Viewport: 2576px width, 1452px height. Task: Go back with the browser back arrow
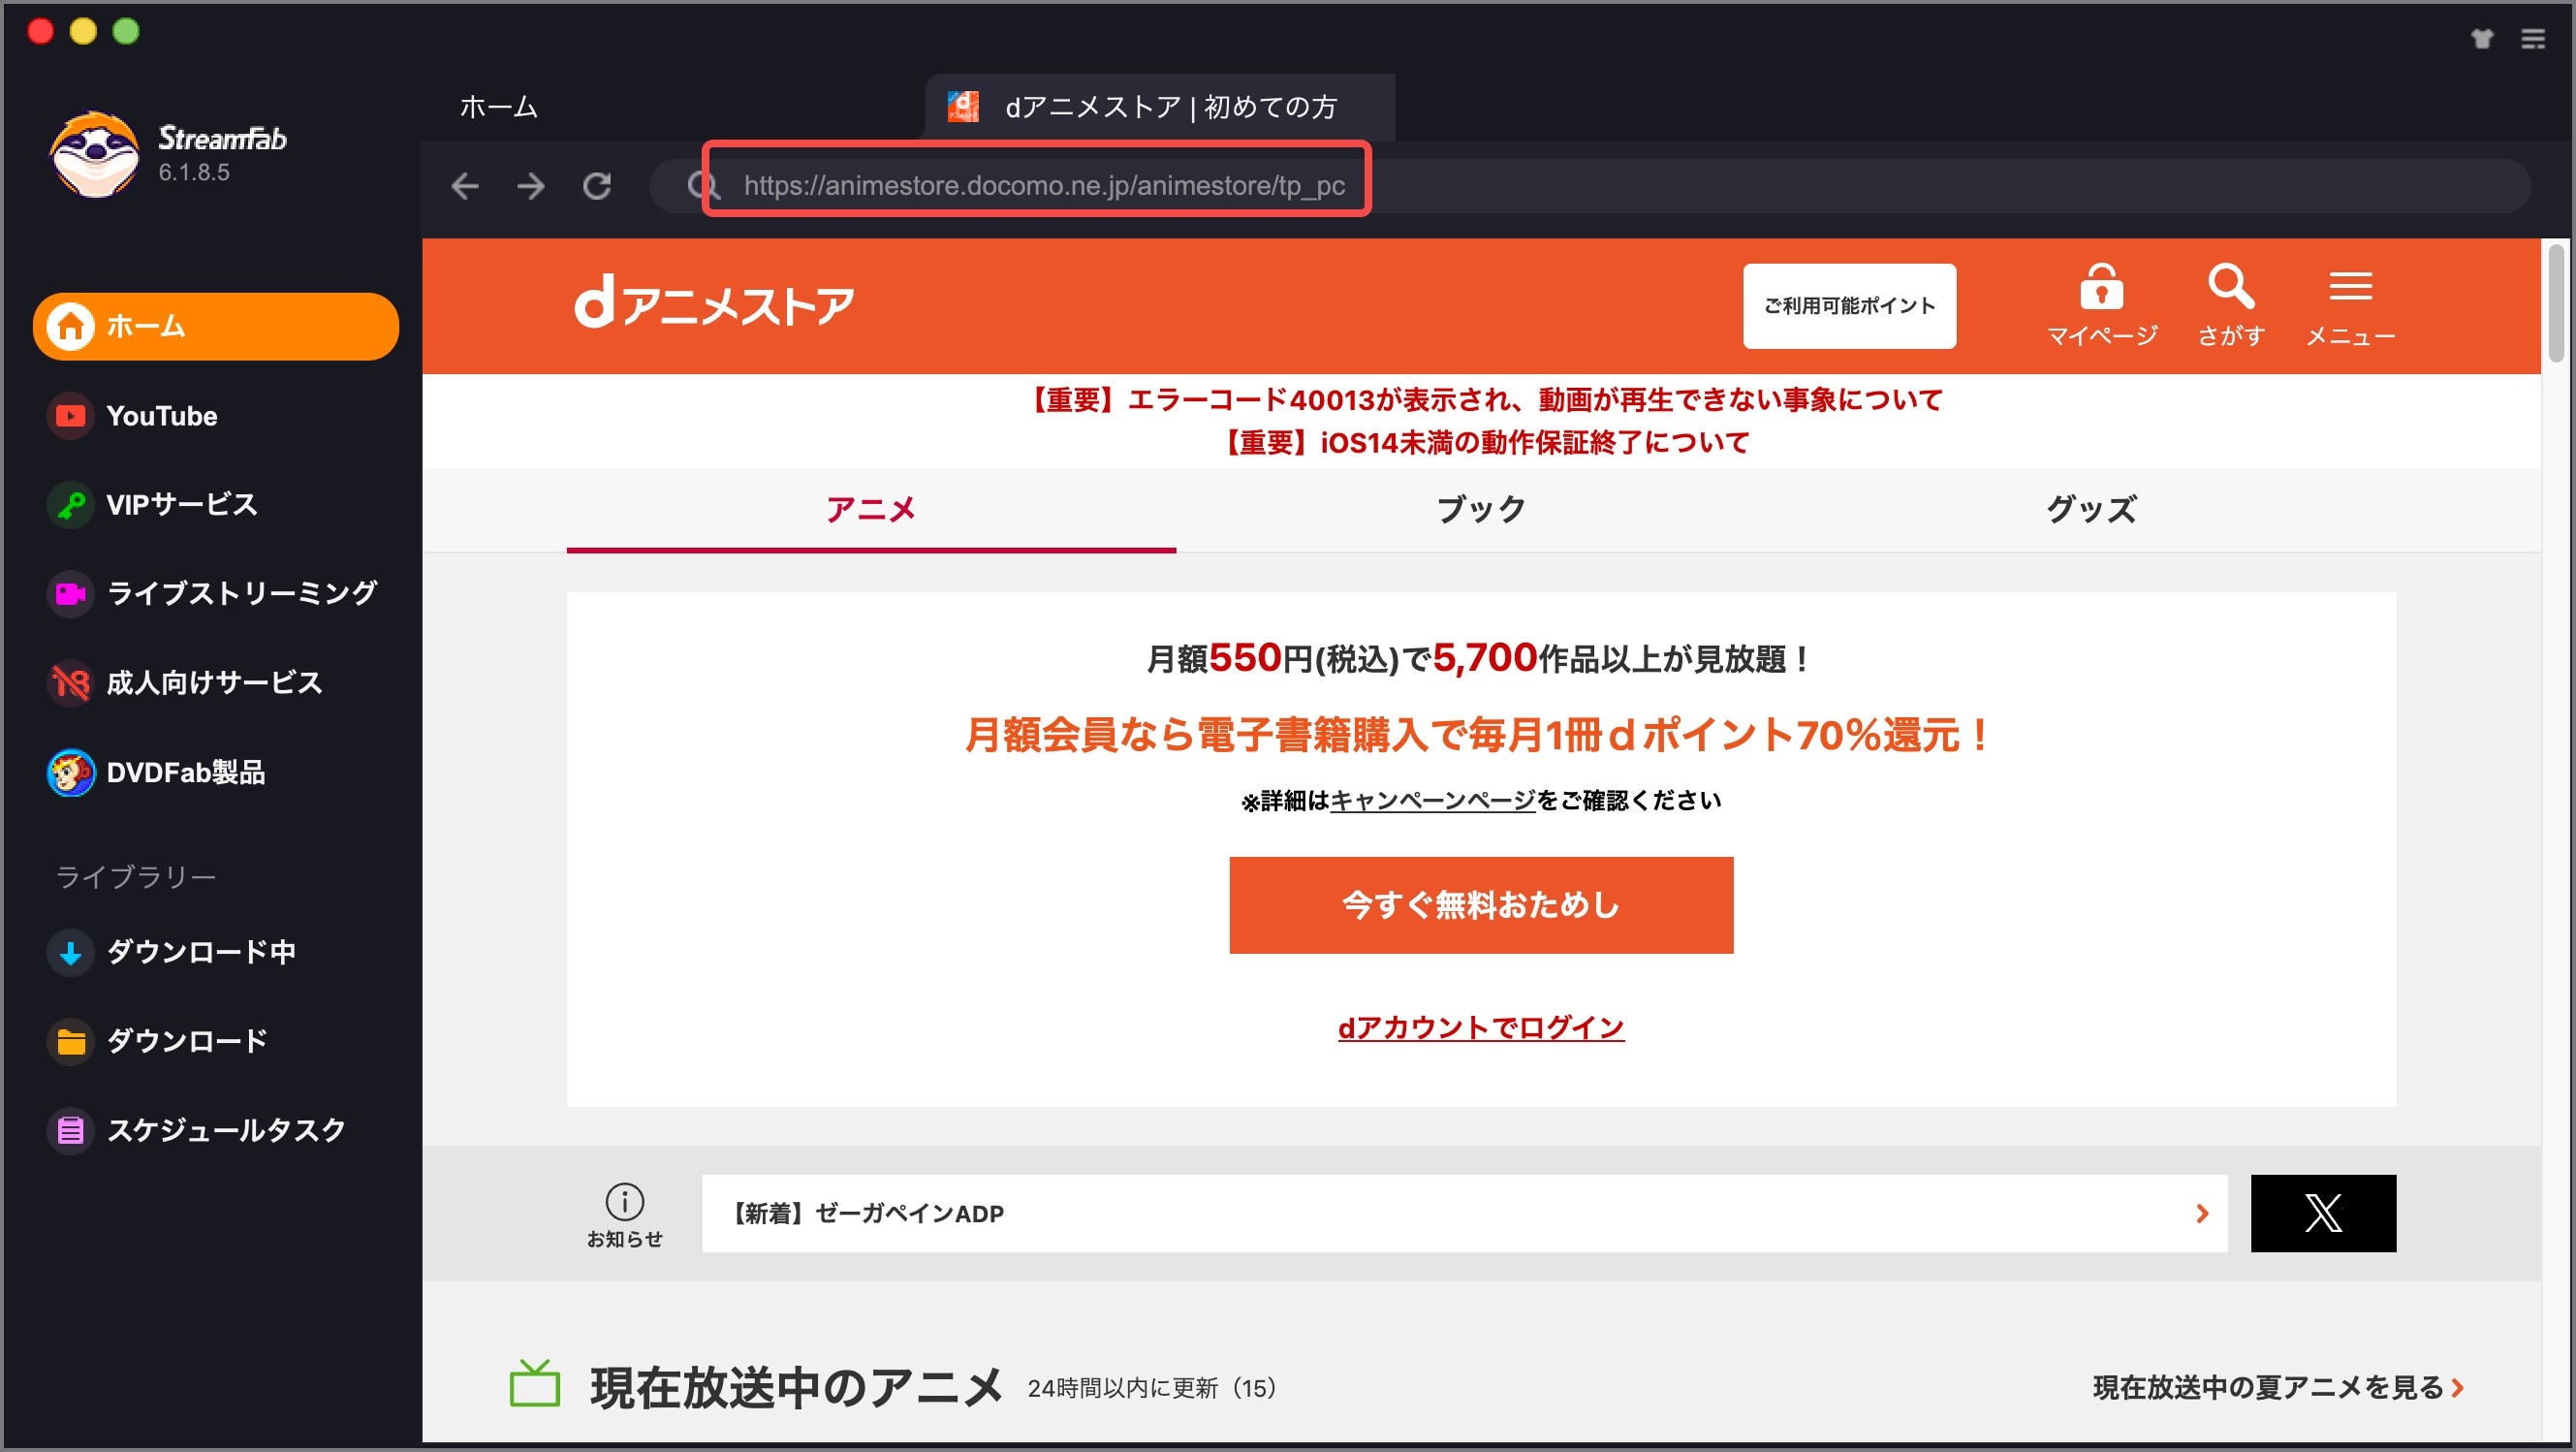[465, 186]
